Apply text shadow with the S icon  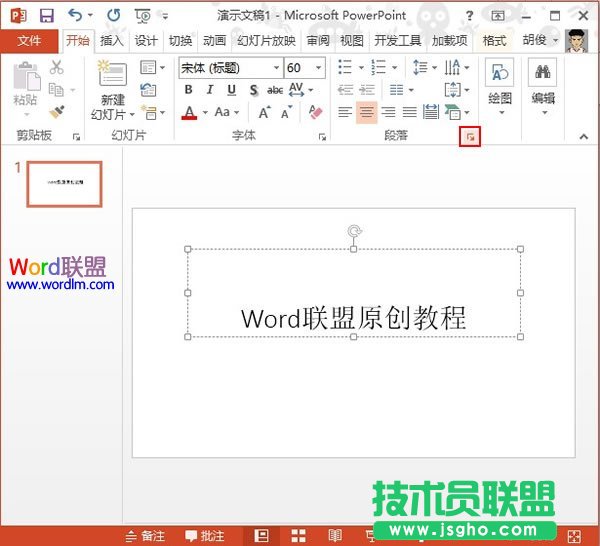(x=253, y=90)
